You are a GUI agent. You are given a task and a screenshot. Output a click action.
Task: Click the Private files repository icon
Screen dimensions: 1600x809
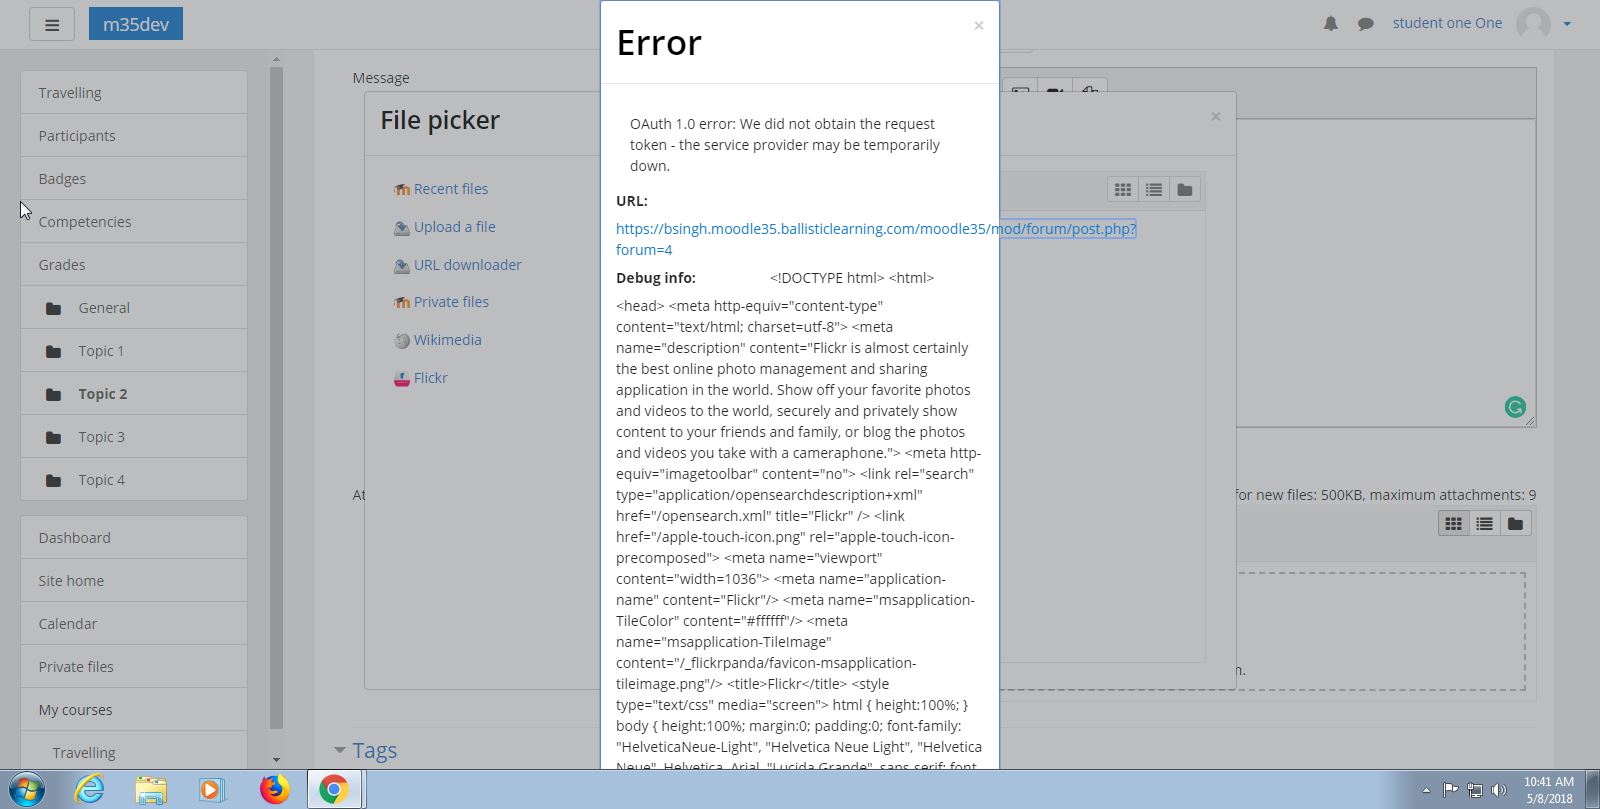402,302
